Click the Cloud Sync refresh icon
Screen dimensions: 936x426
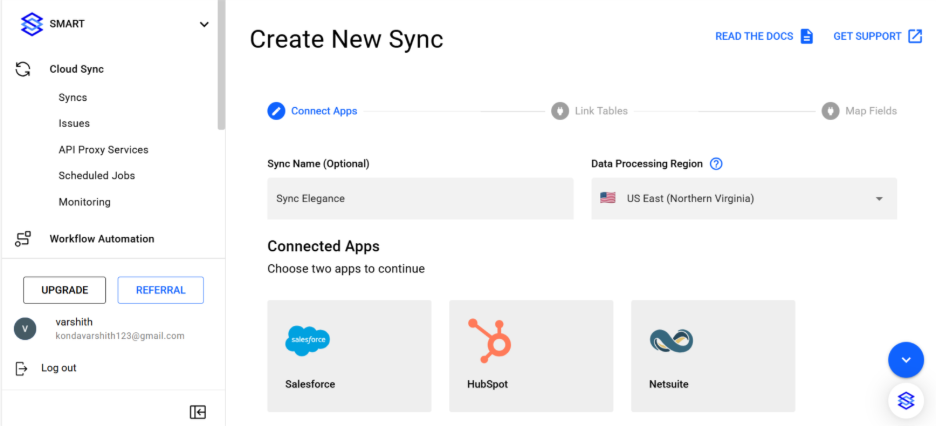[23, 69]
